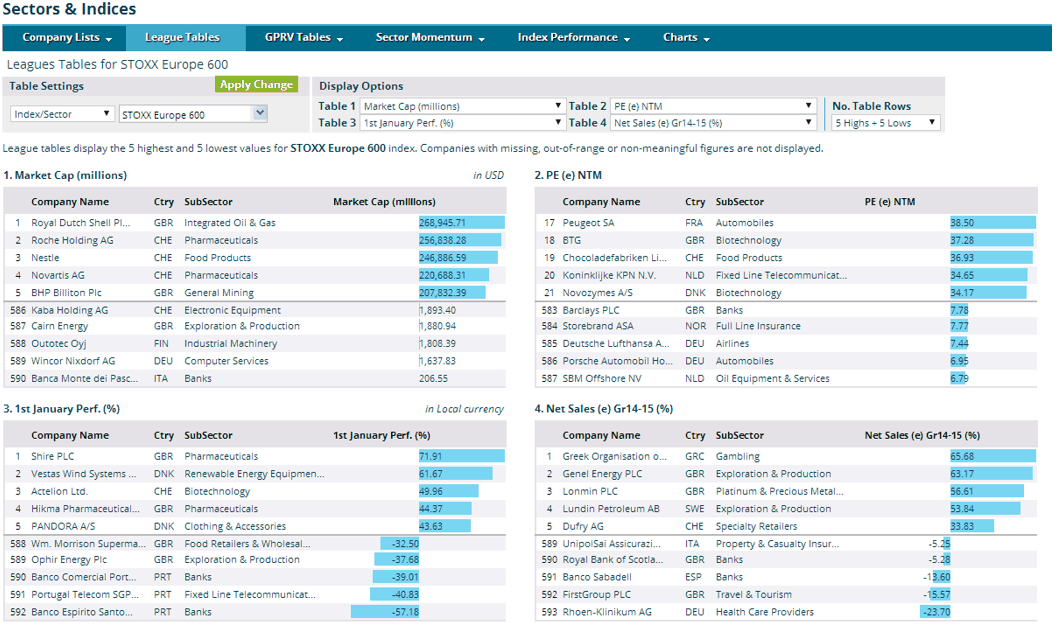Open Table 2 PE (e) NTM dropdown
1057x629 pixels.
pyautogui.click(x=714, y=106)
